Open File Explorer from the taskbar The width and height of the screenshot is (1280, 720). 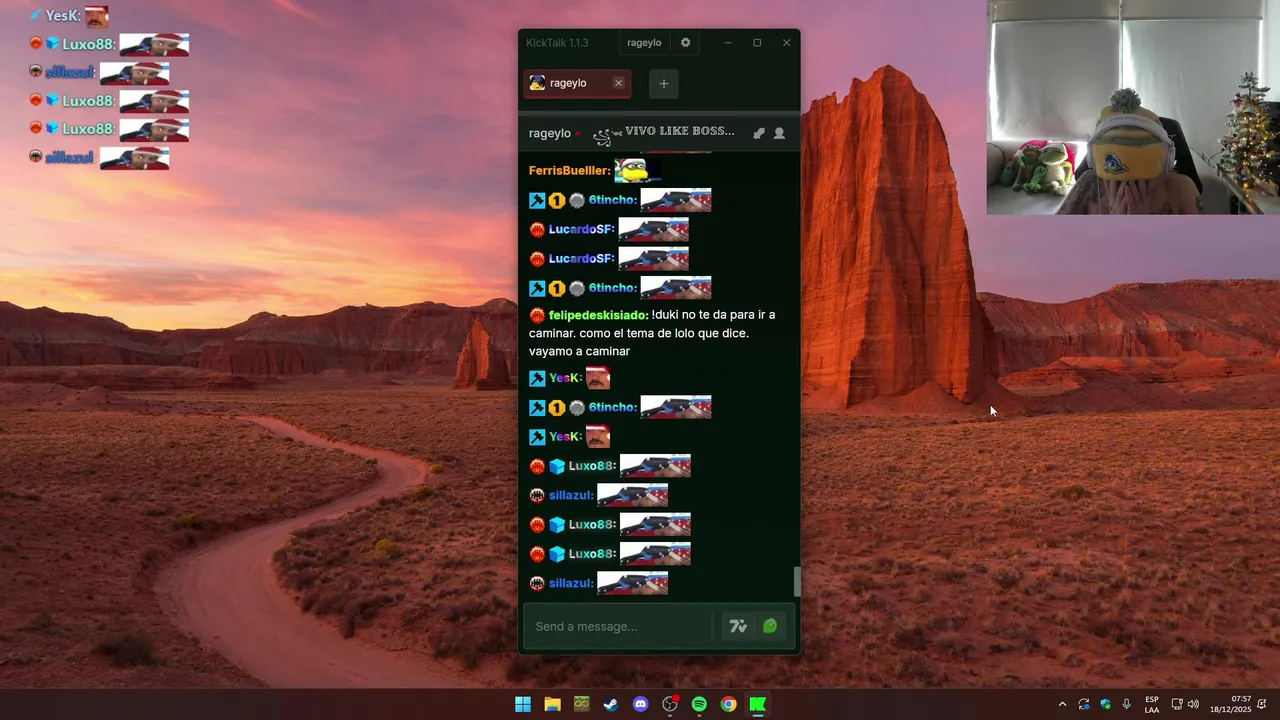[x=552, y=704]
